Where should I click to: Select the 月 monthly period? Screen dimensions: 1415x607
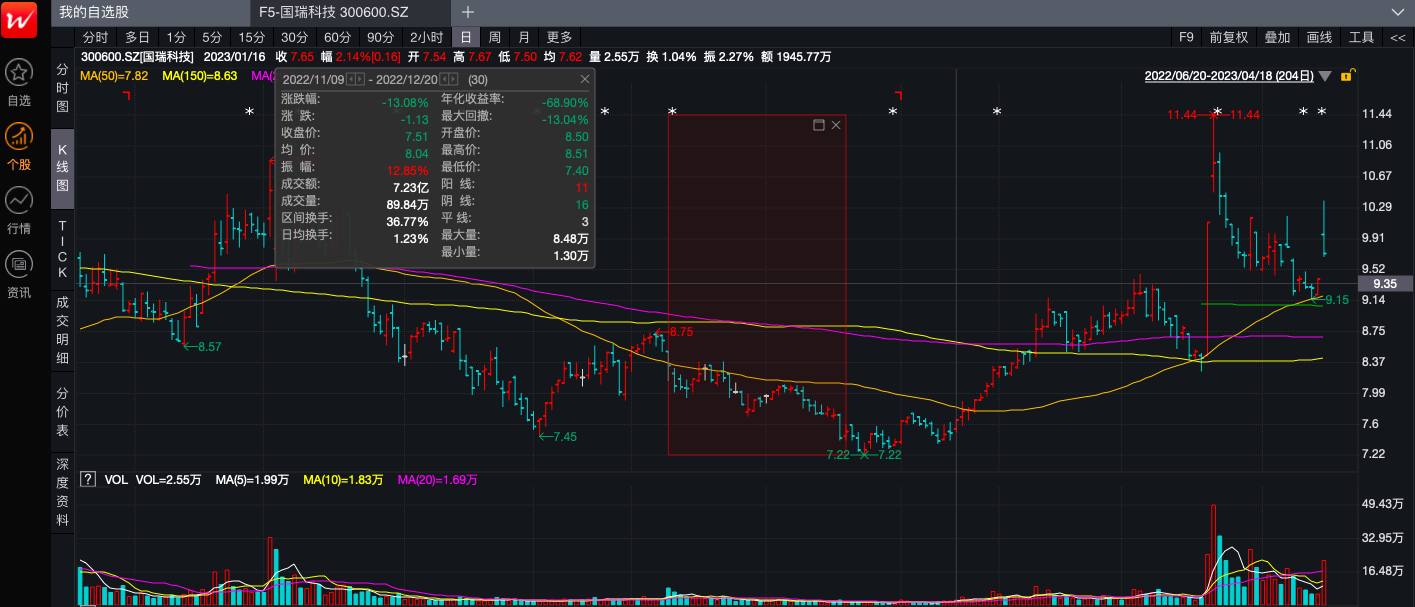point(524,37)
